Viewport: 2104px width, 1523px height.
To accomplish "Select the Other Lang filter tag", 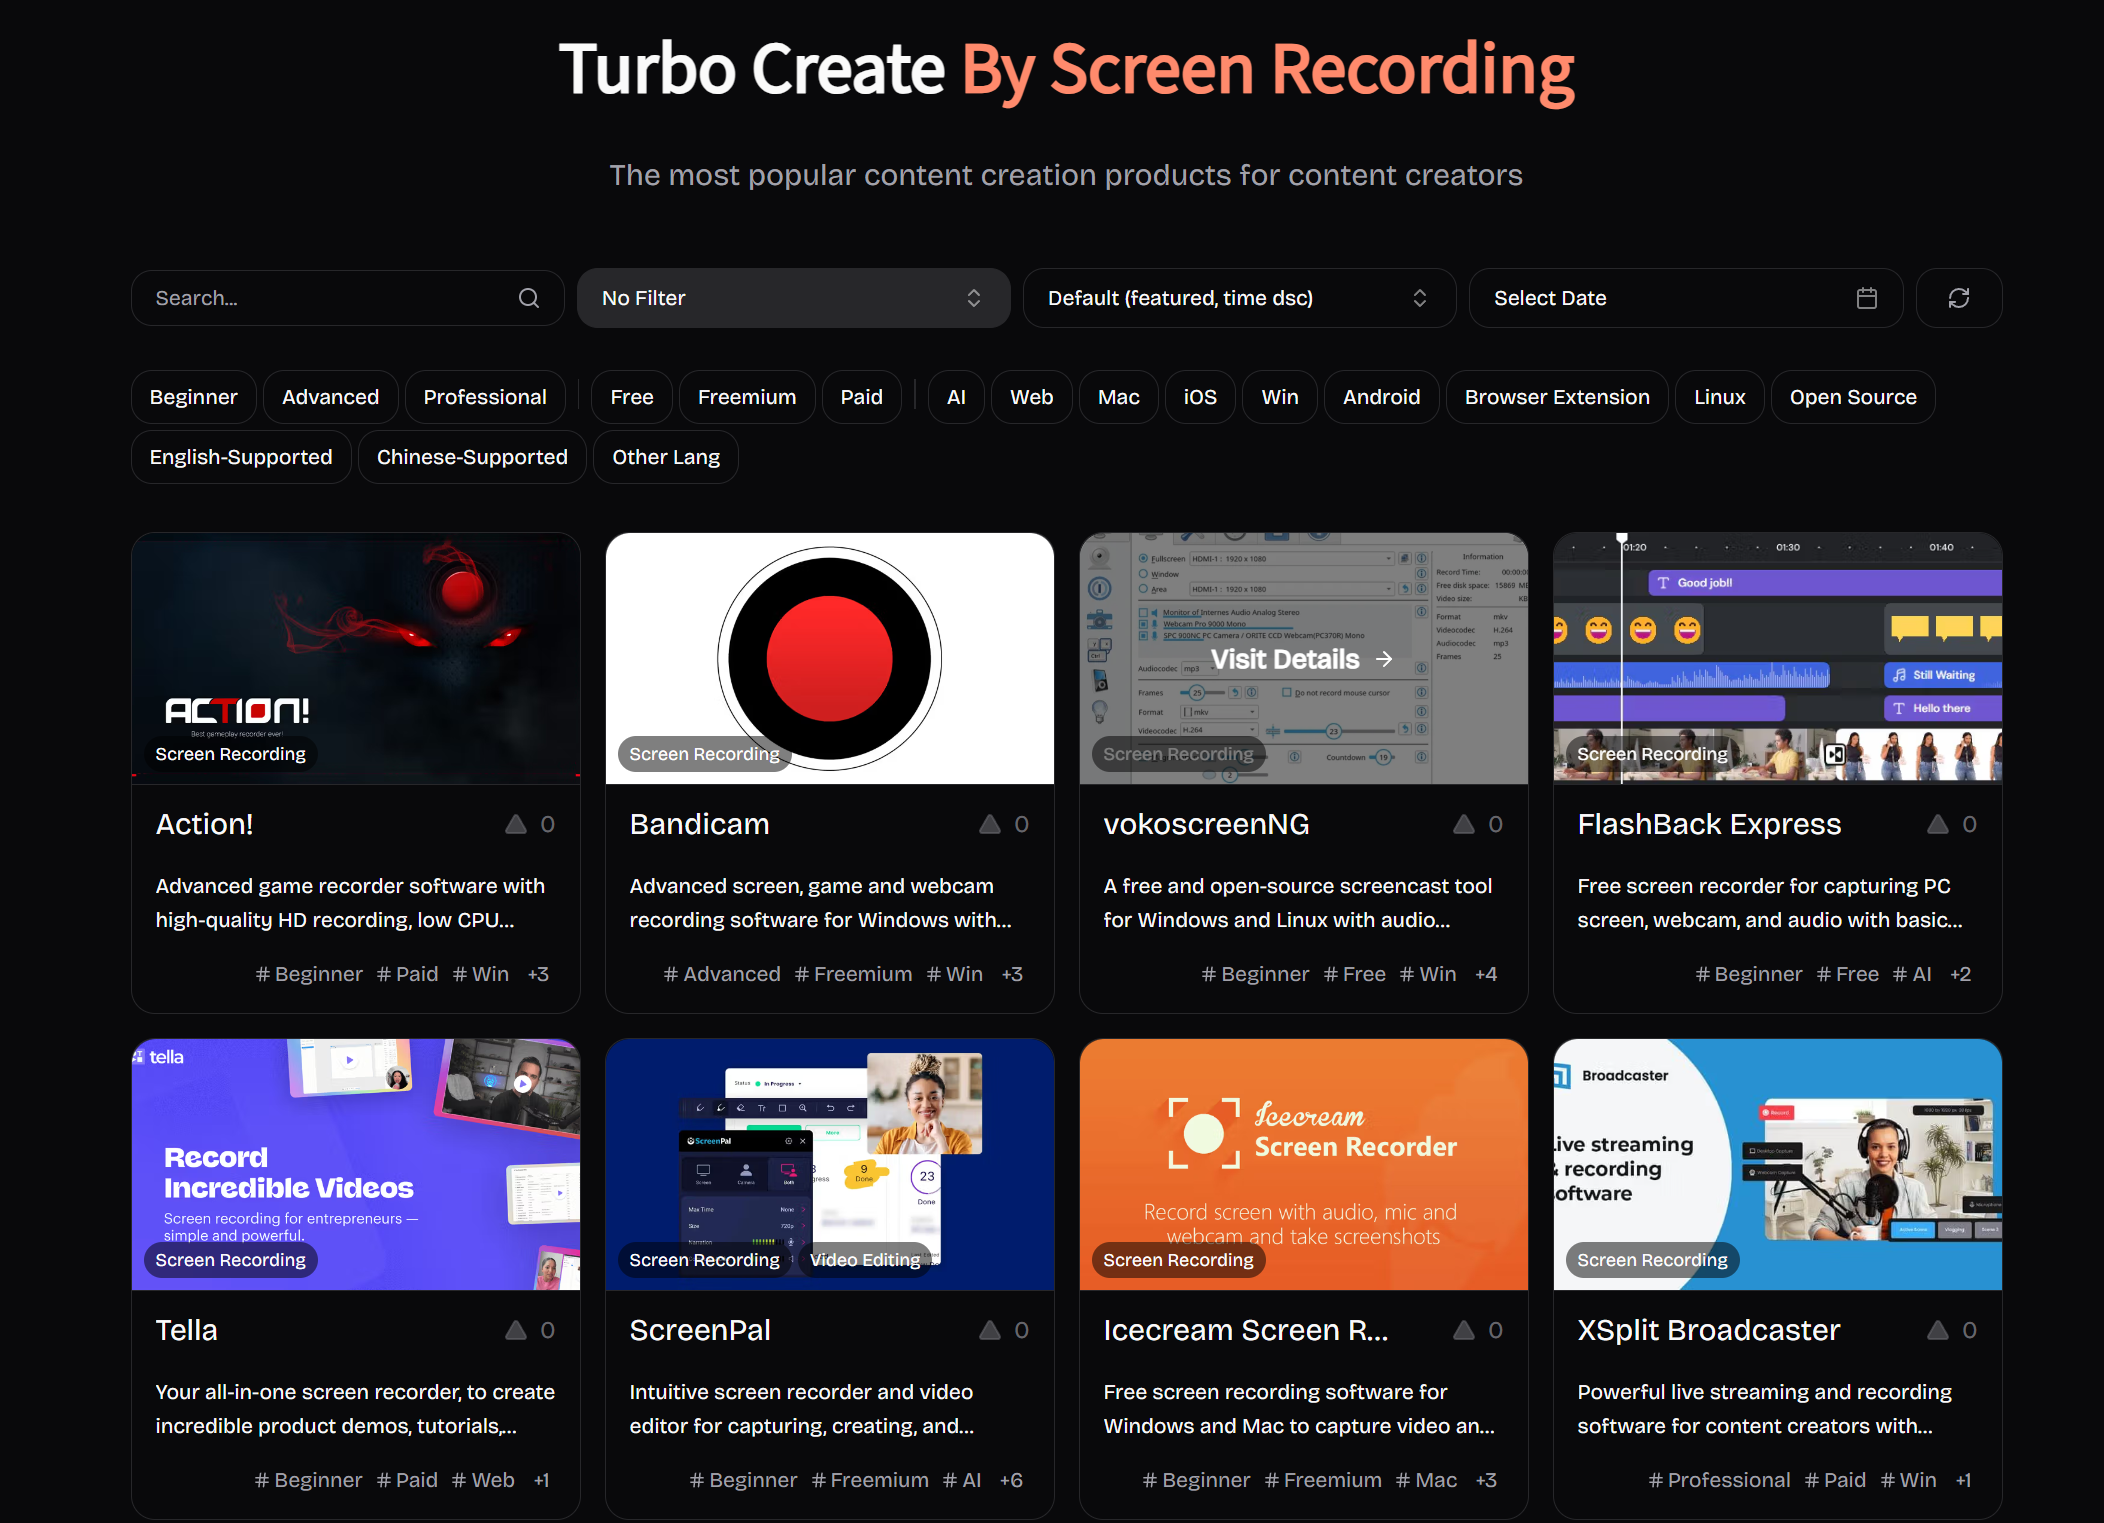I will pos(666,457).
